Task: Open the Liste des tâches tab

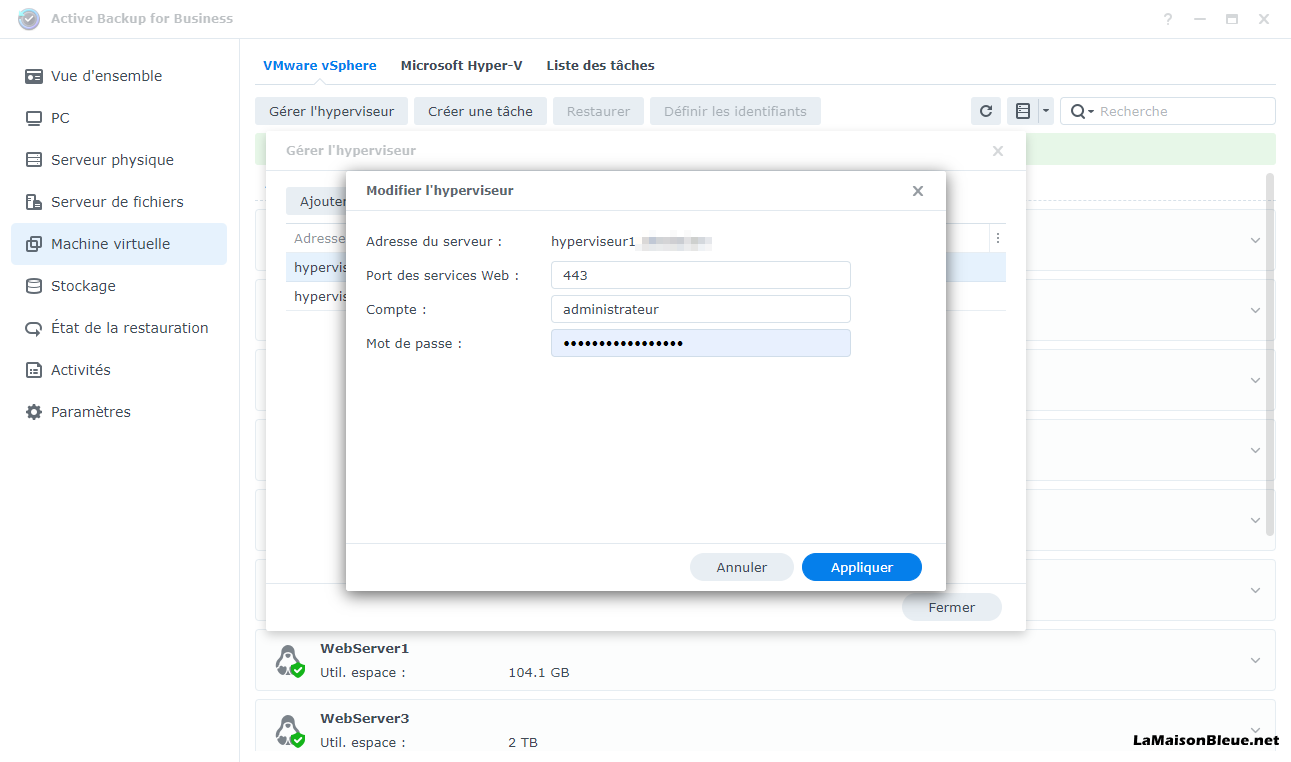Action: (600, 66)
